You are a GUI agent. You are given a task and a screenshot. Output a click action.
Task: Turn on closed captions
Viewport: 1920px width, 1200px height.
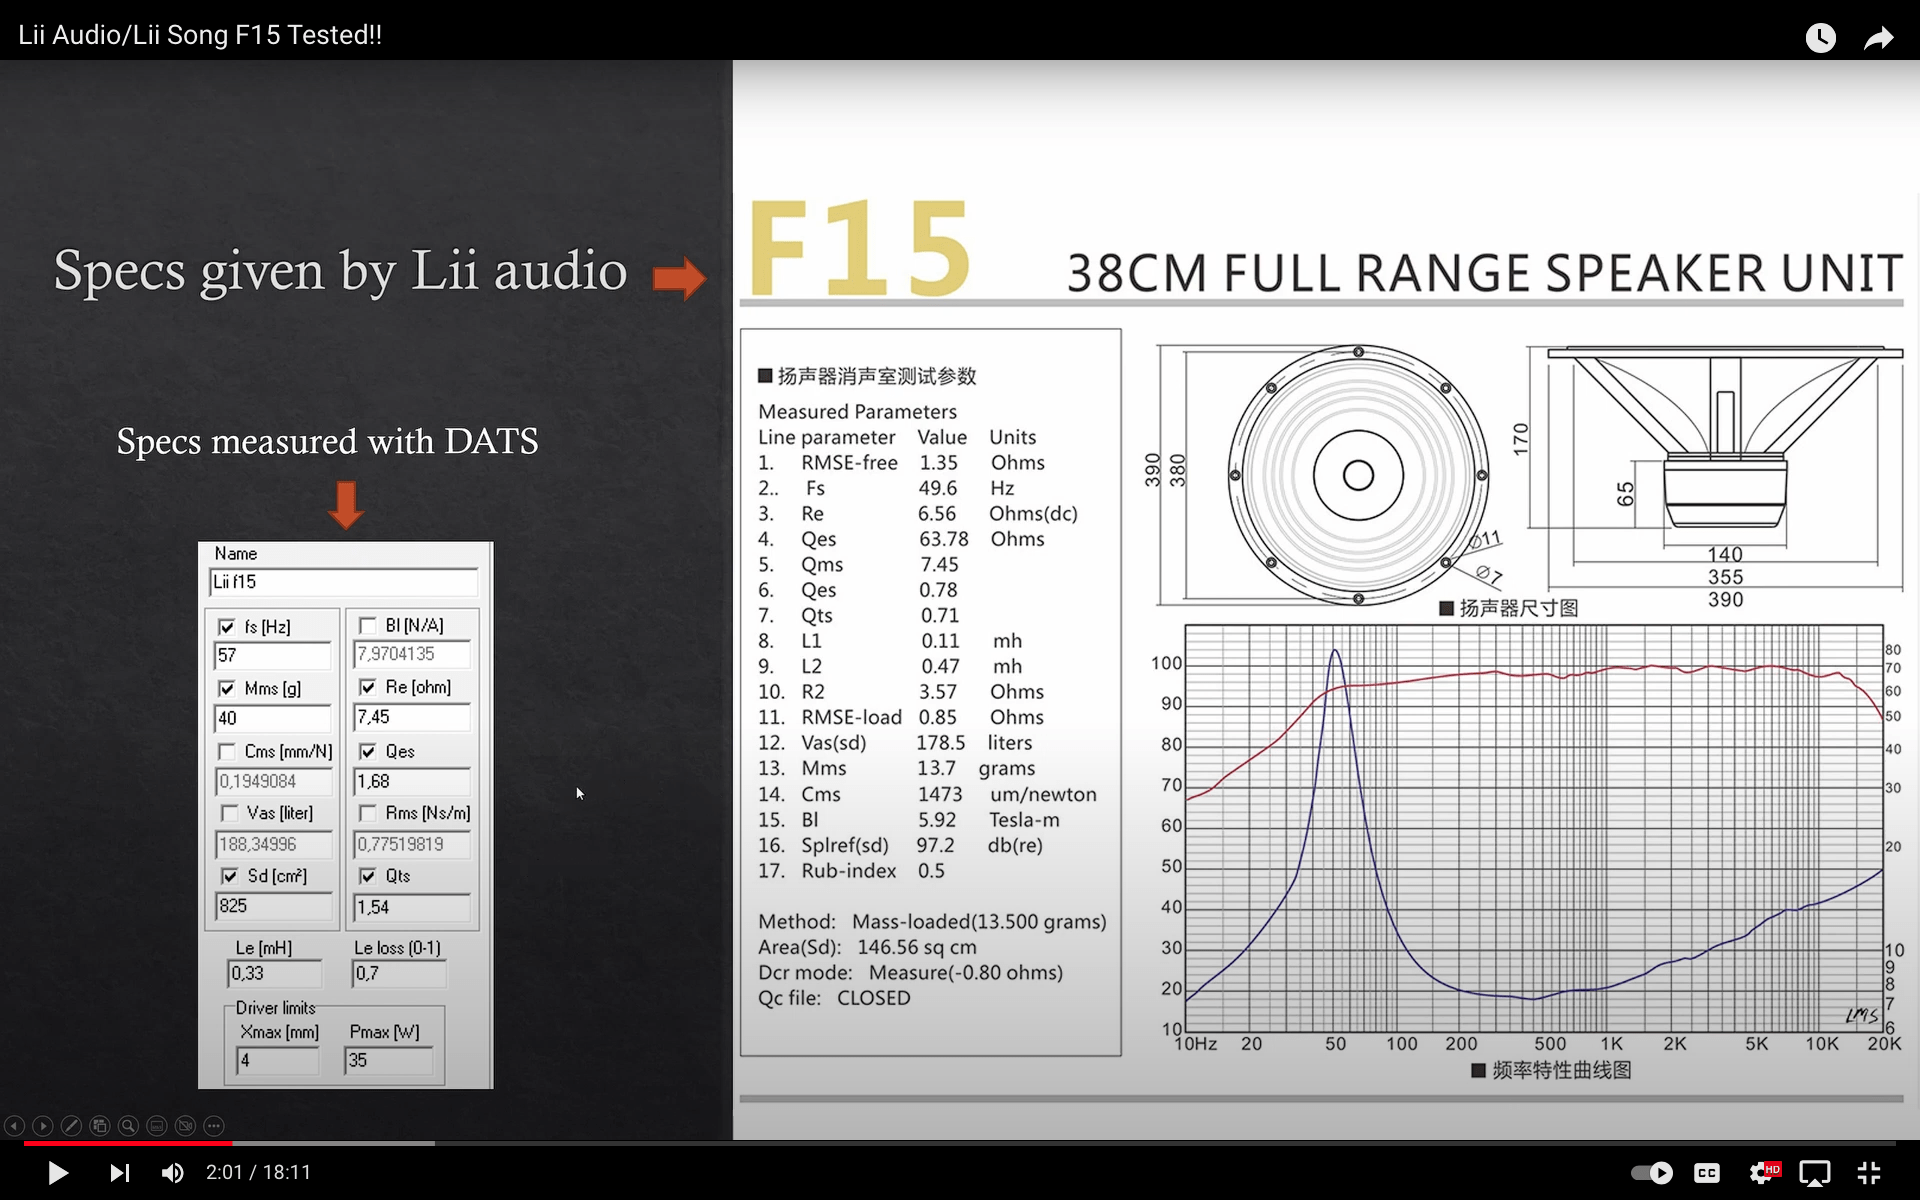tap(1707, 1172)
